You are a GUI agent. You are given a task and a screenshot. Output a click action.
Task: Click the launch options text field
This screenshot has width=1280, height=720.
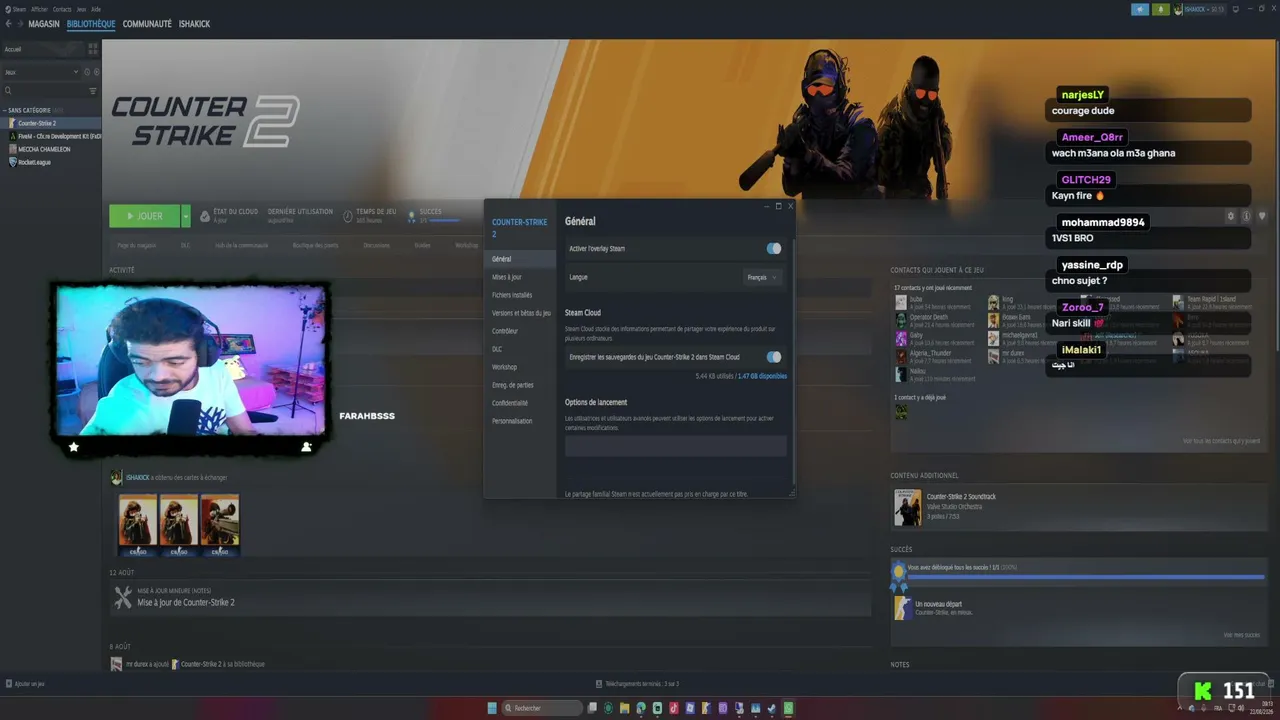tap(676, 446)
